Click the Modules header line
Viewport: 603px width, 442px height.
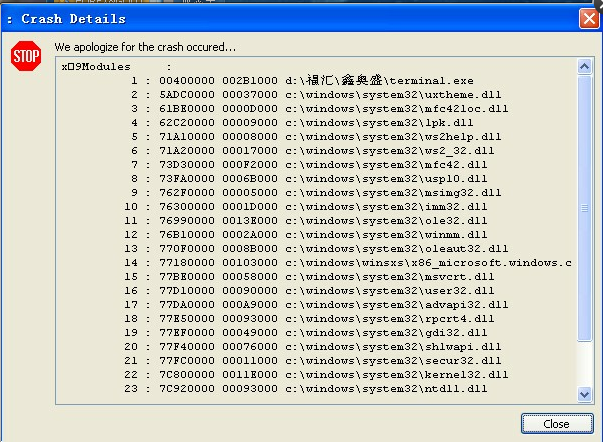coord(116,67)
